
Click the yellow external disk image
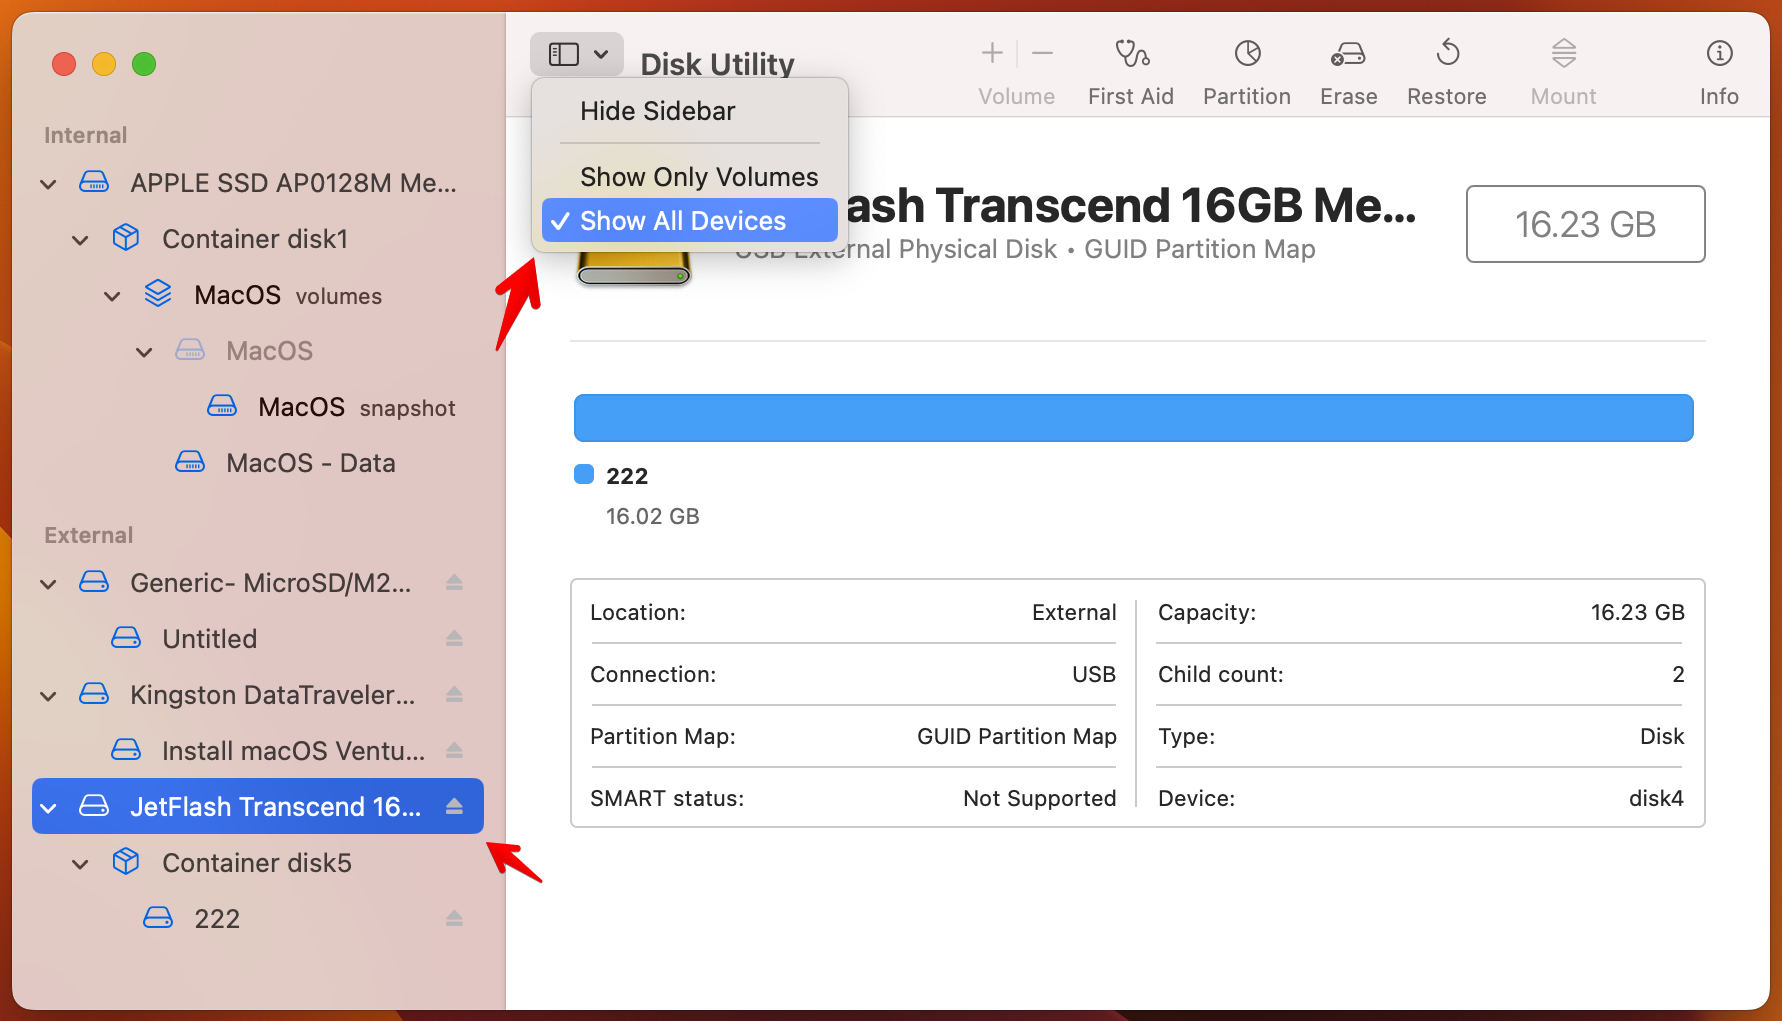click(634, 267)
